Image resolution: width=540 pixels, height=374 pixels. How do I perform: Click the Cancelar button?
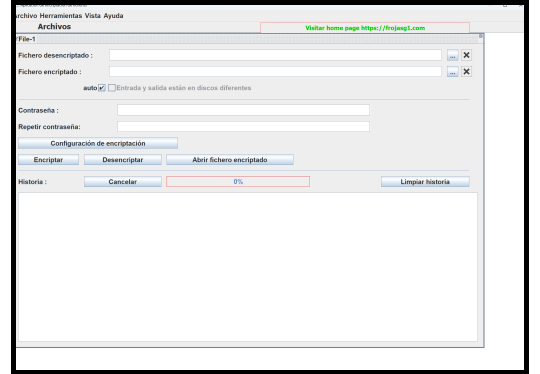coord(123,181)
